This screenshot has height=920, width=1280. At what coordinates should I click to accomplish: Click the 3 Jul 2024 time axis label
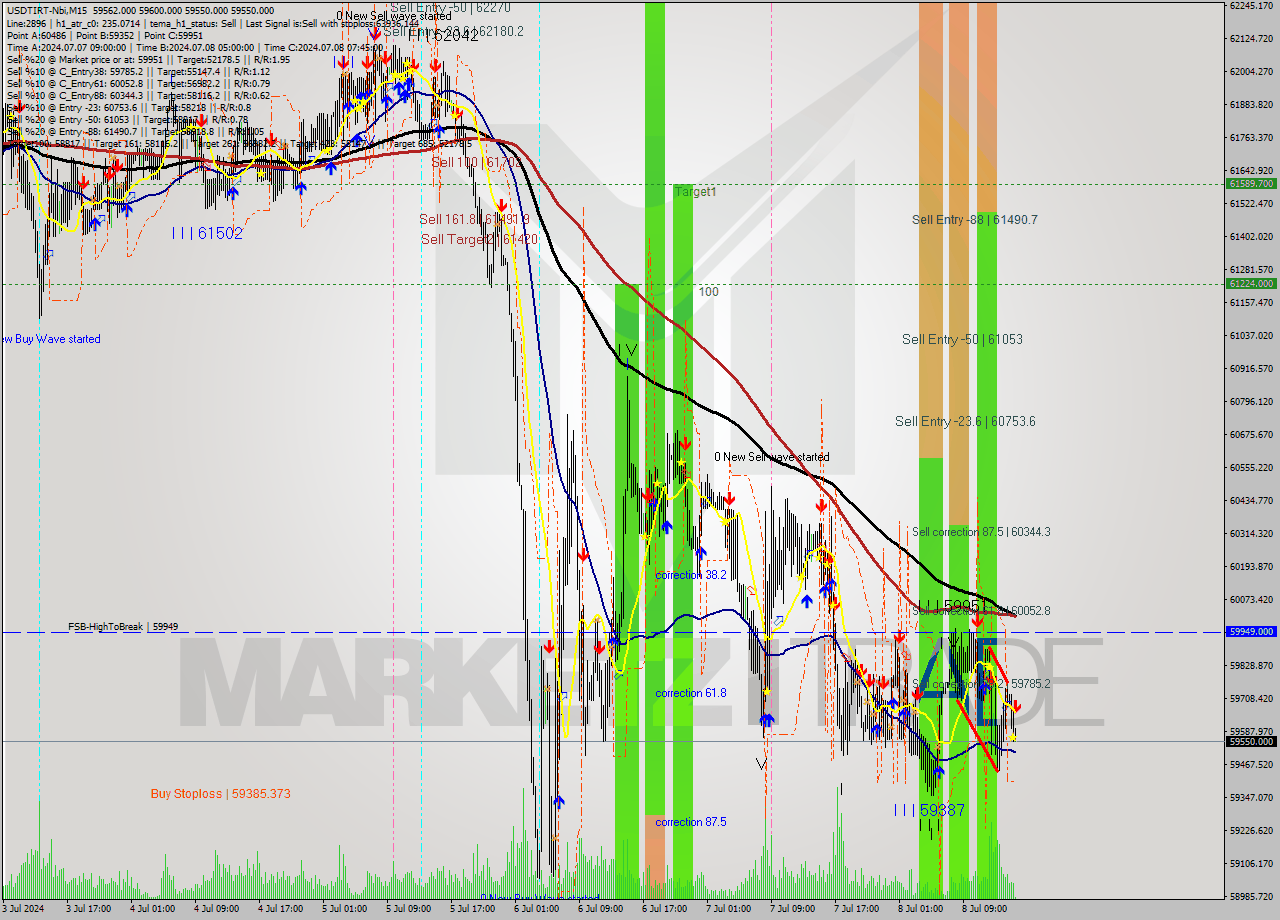pos(23,909)
